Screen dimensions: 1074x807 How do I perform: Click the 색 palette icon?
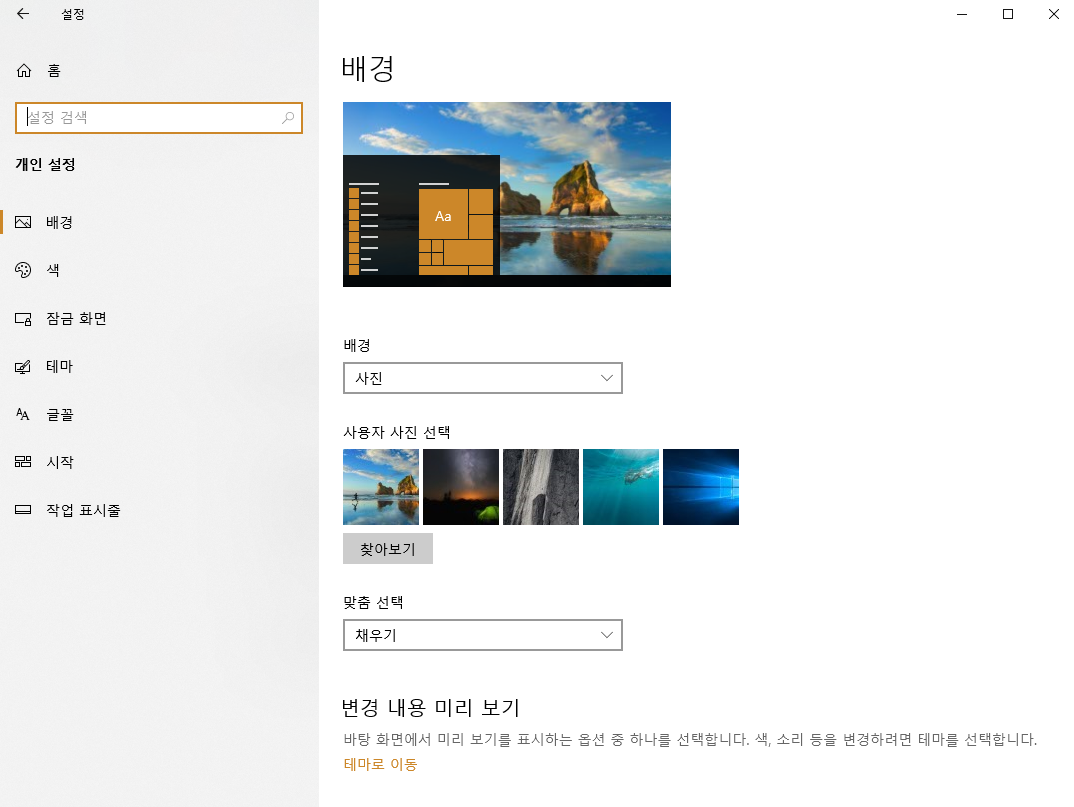pos(23,270)
